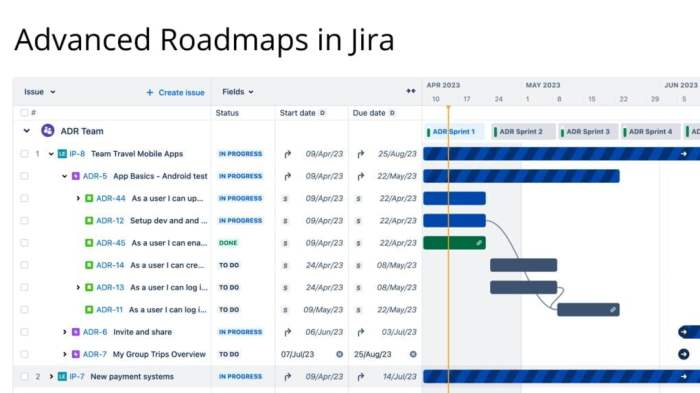Click the arrow at end of IP-8 bar
Screen dimensions: 700x393
coord(683,154)
